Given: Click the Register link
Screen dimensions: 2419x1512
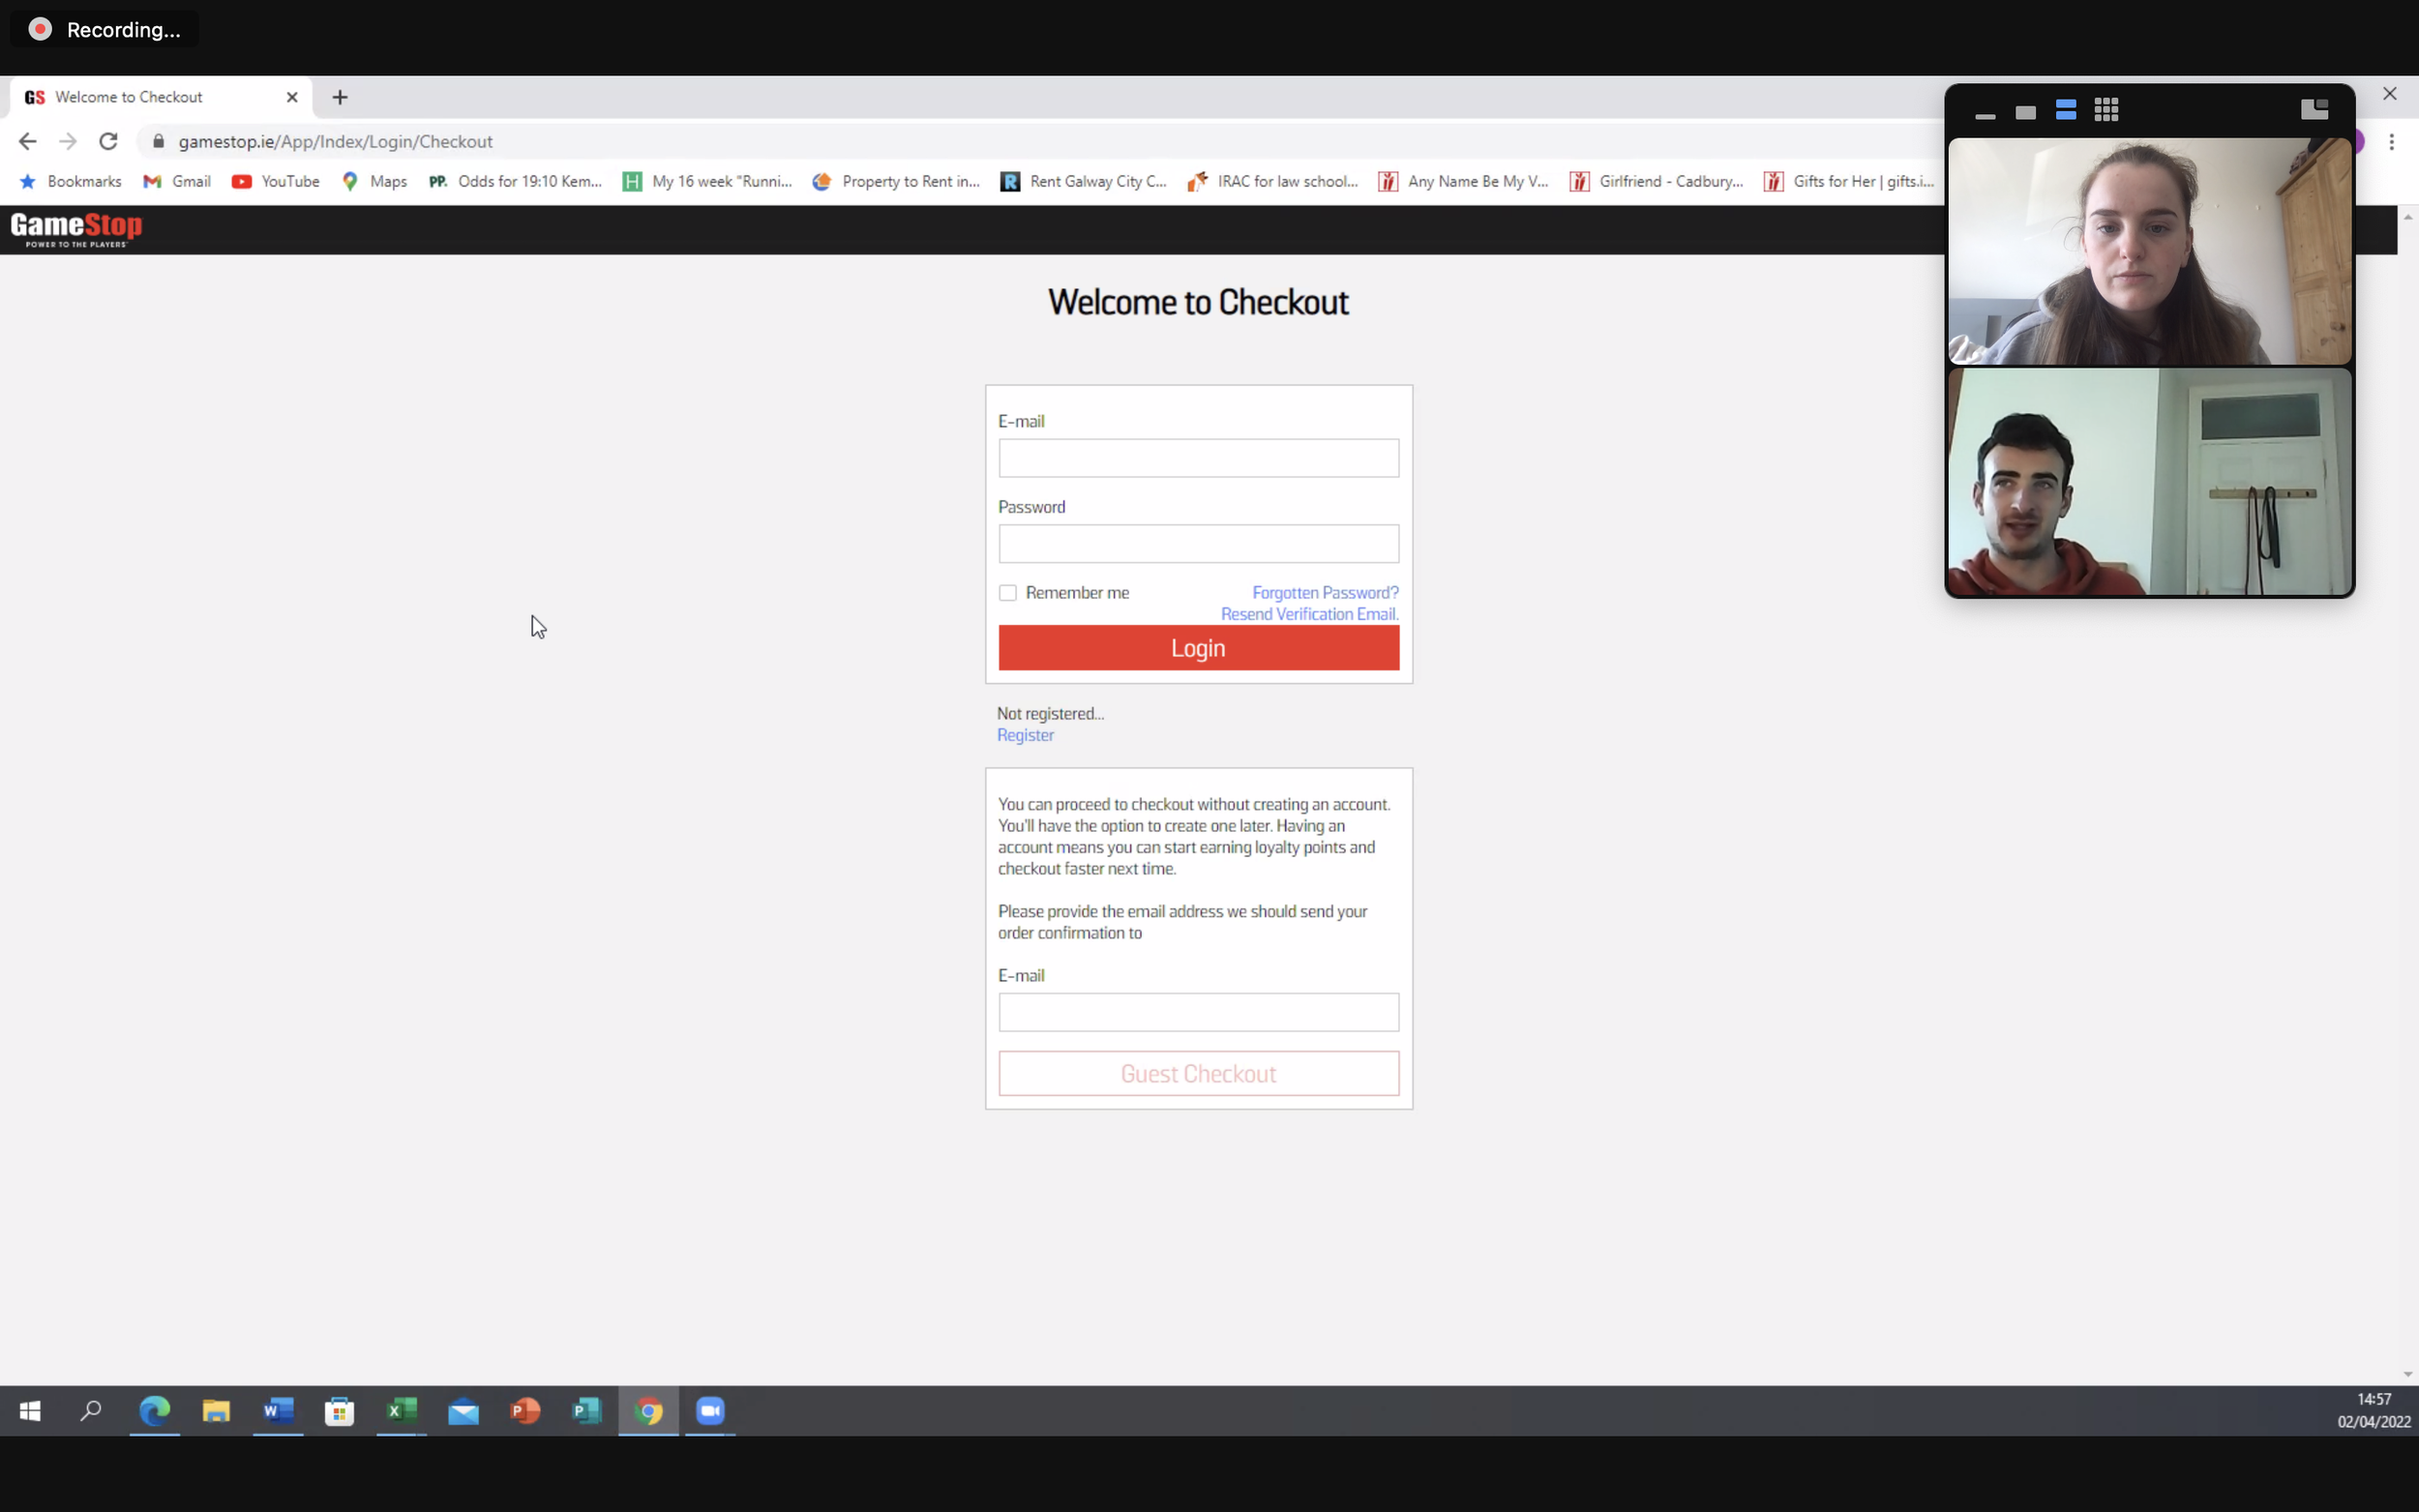Looking at the screenshot, I should point(1025,735).
